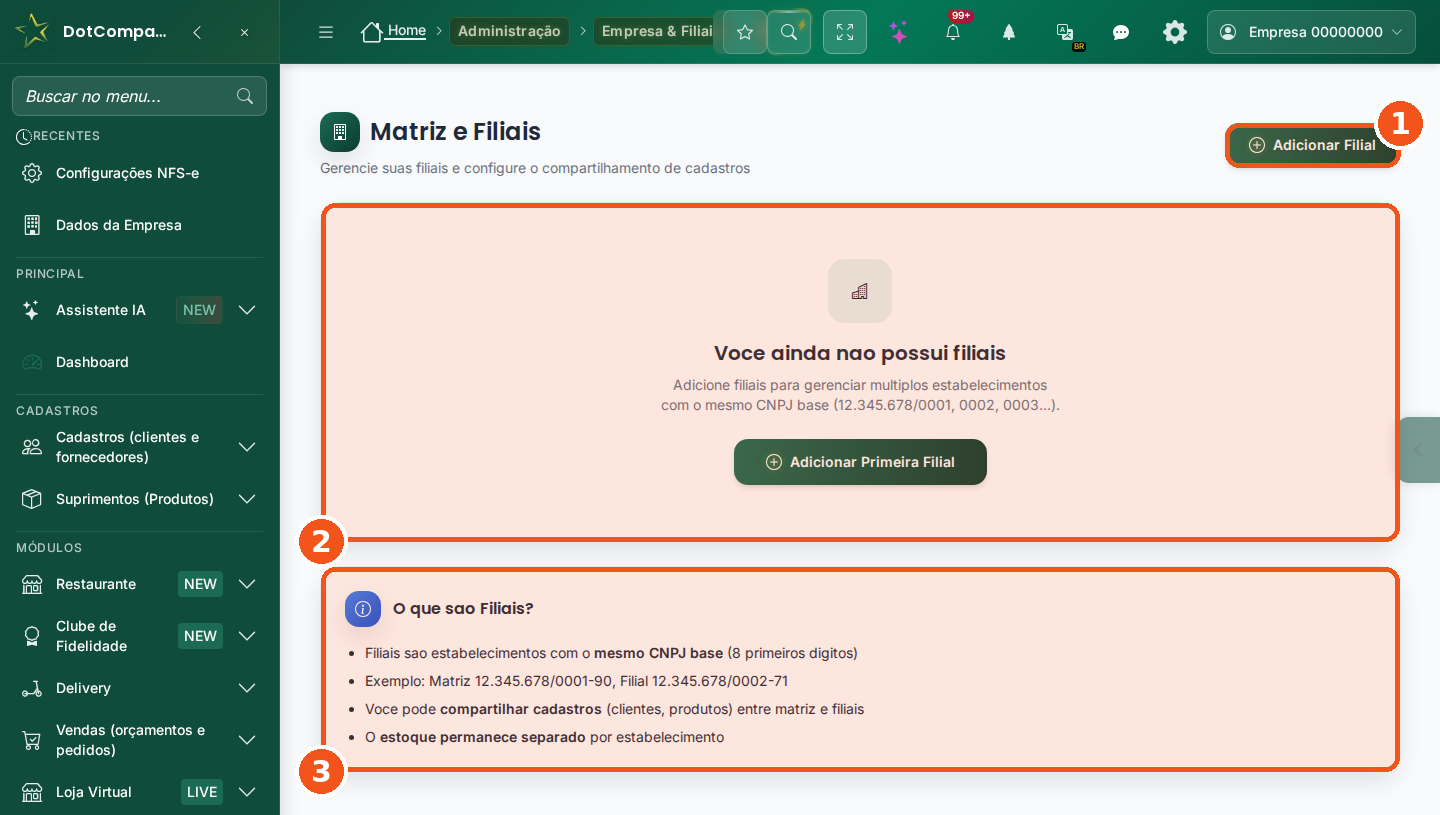Go to Home via the house icon
This screenshot has height=815, width=1440.
click(x=372, y=32)
